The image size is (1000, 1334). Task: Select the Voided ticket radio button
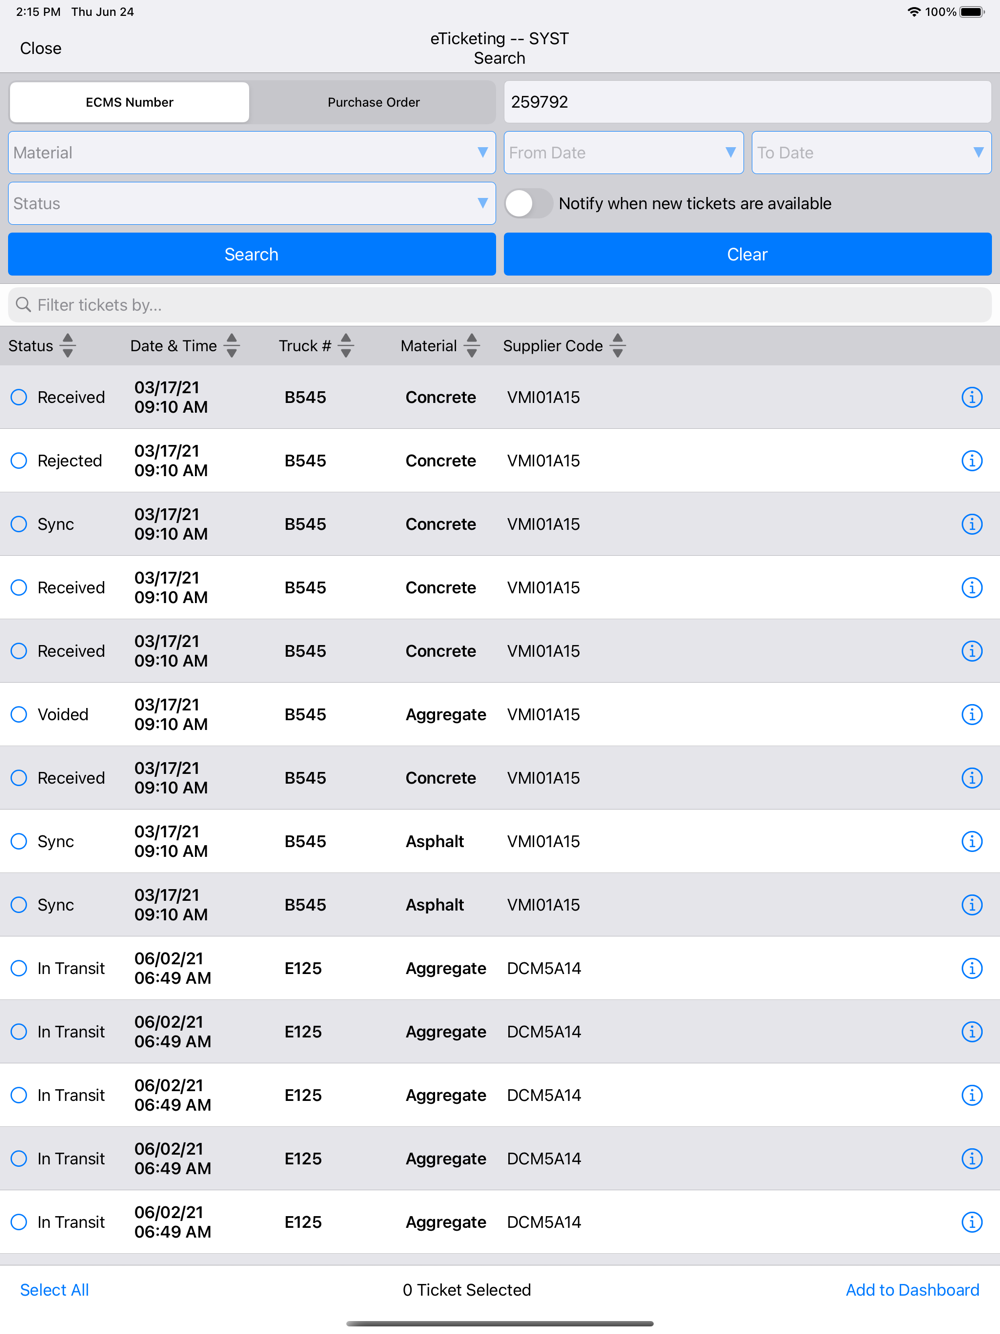(19, 715)
